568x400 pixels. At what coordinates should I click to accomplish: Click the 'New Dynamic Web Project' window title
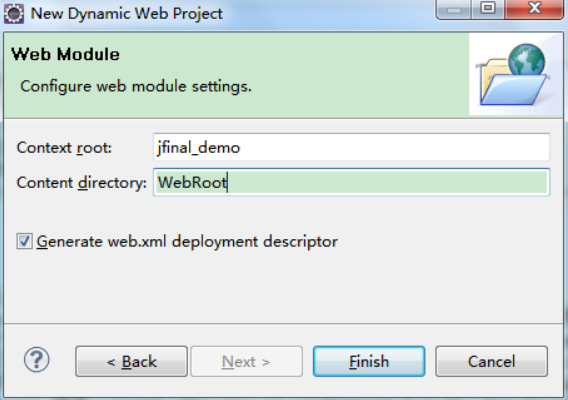coord(126,14)
